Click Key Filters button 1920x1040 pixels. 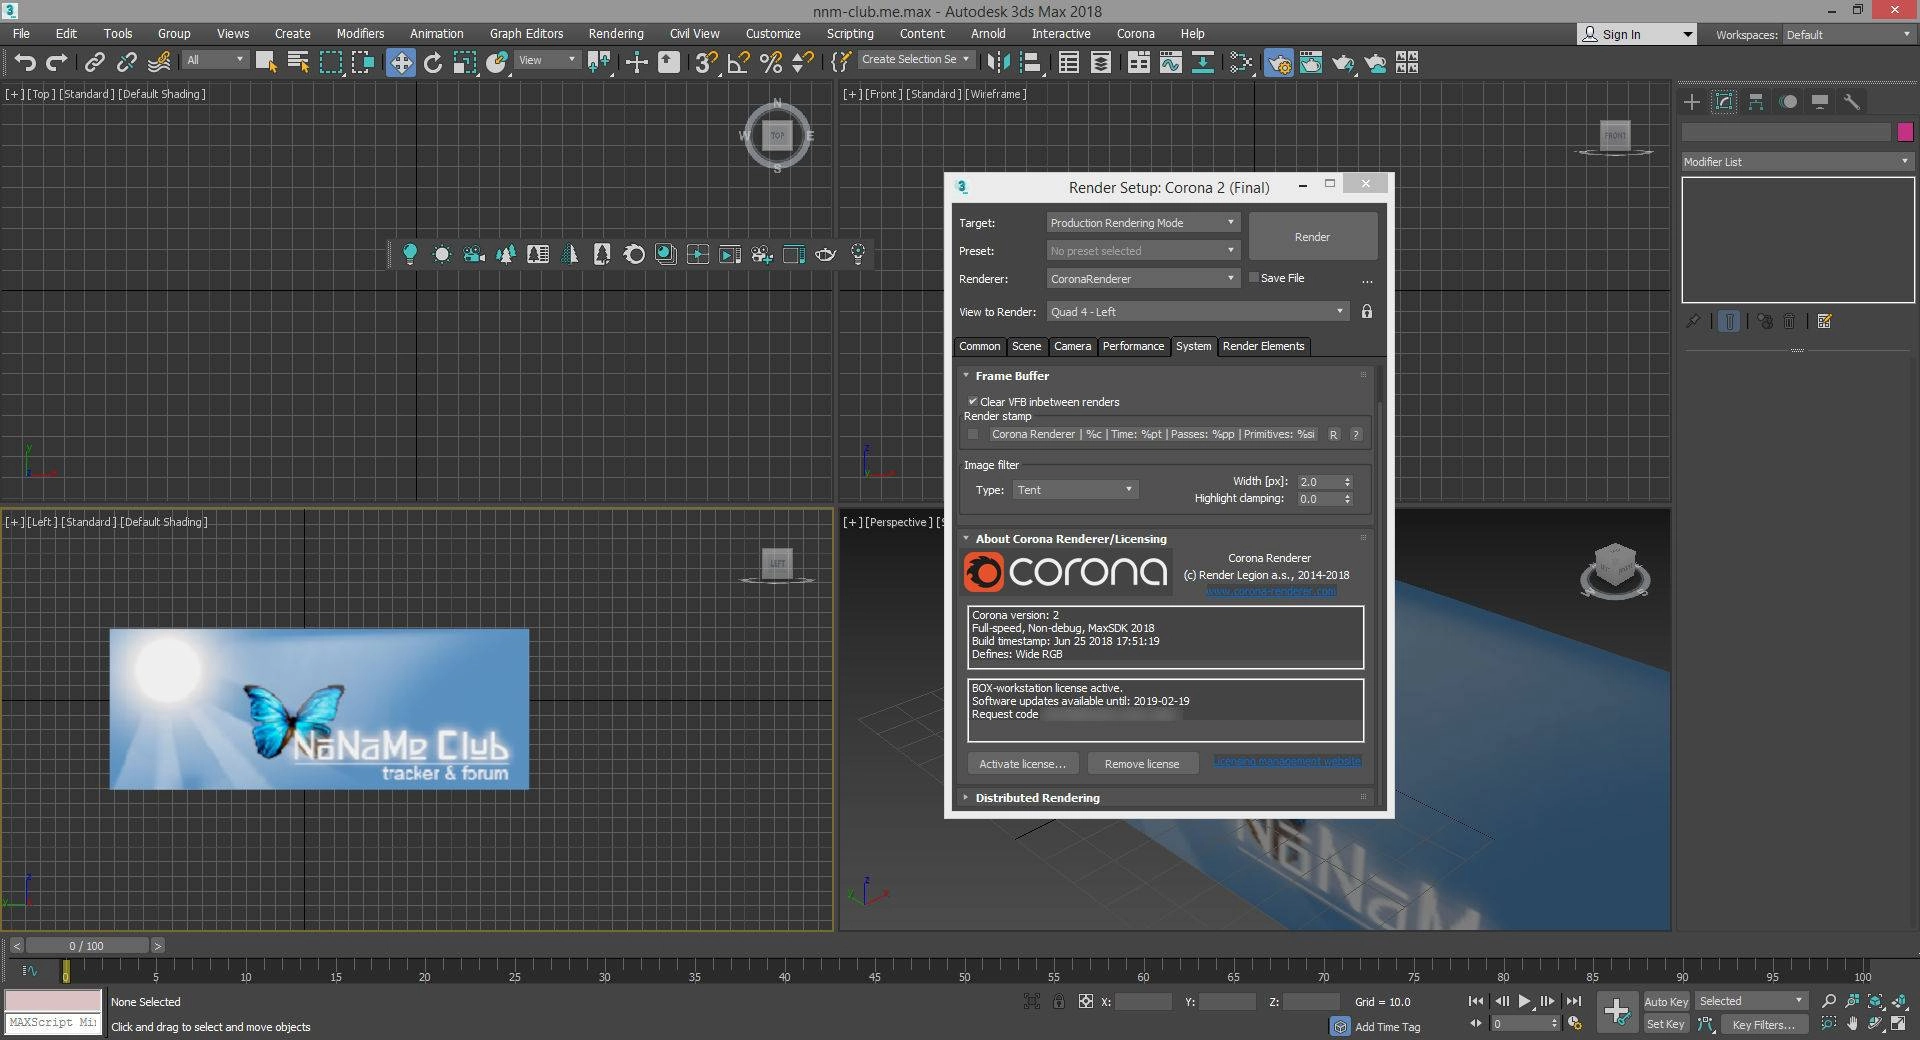pos(1763,1024)
